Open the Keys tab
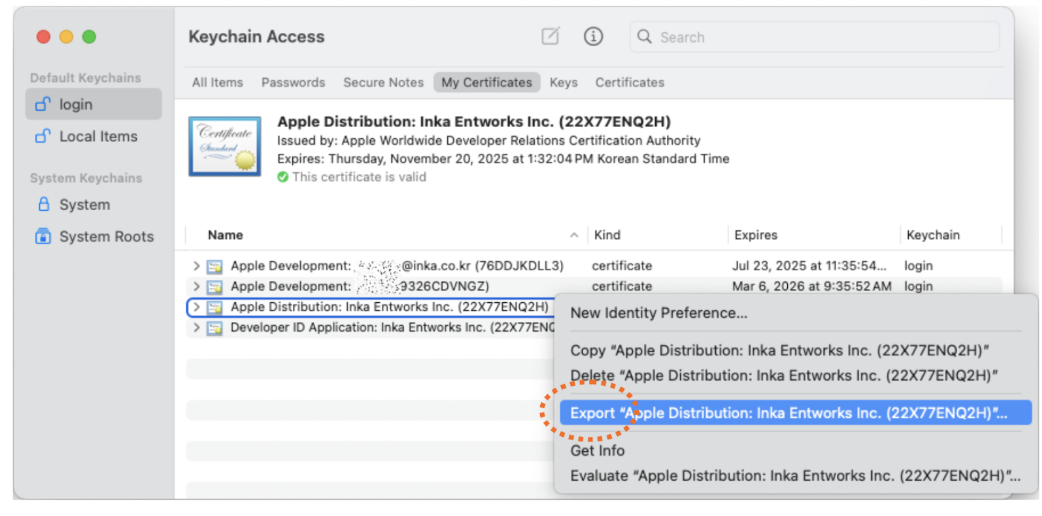The width and height of the screenshot is (1042, 516). (563, 82)
